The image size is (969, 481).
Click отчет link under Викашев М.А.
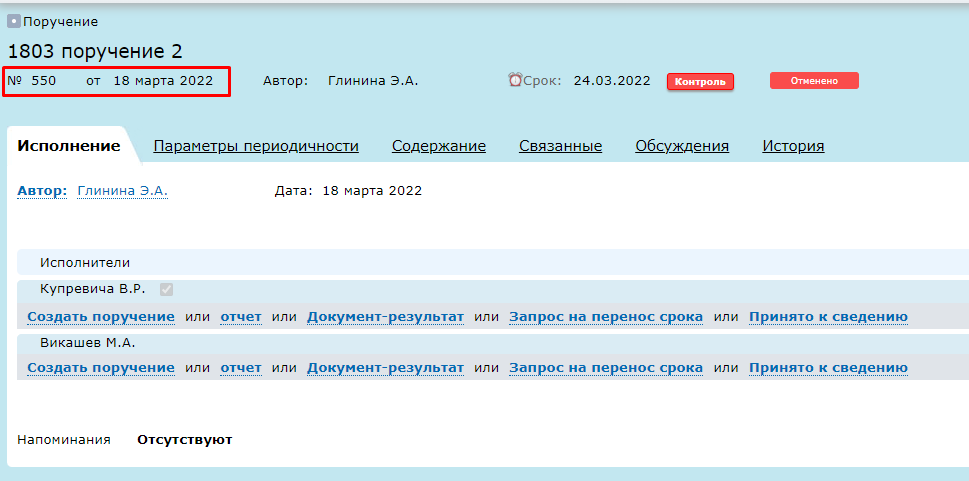tap(241, 368)
